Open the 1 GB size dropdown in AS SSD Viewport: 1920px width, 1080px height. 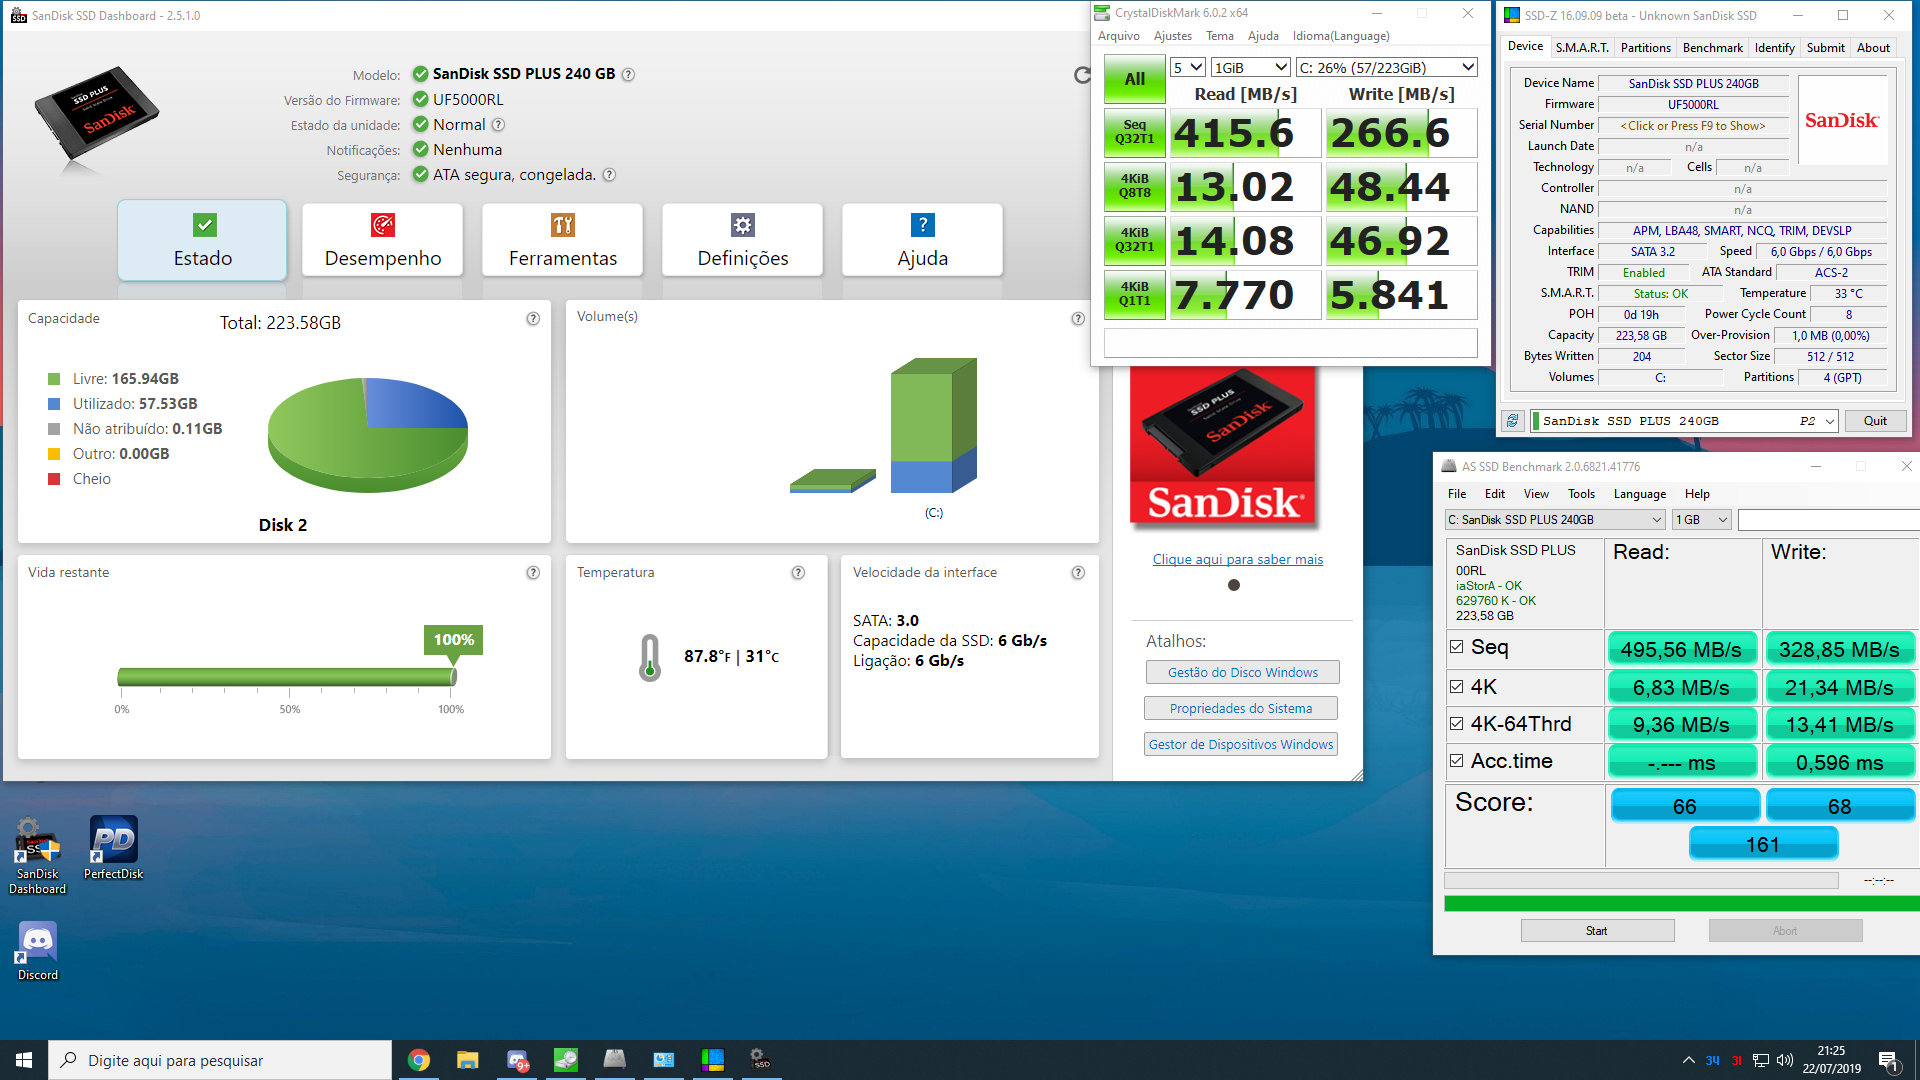click(x=1702, y=520)
